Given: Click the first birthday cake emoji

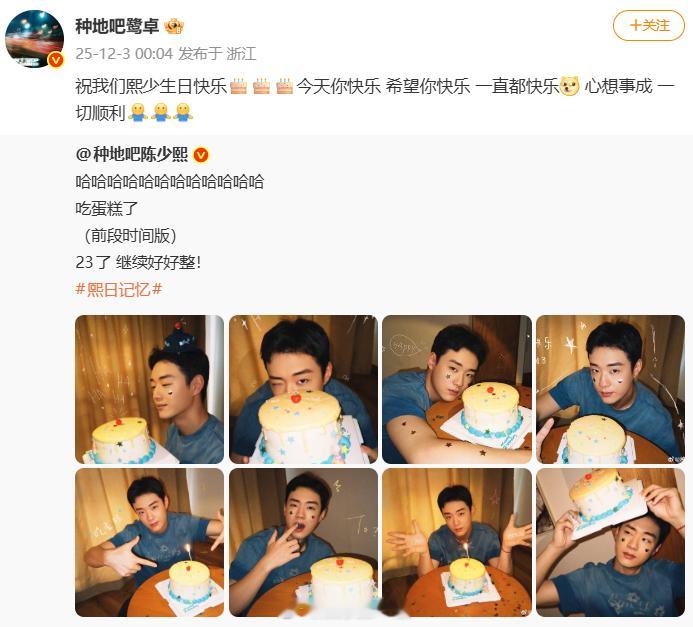Looking at the screenshot, I should (238, 86).
